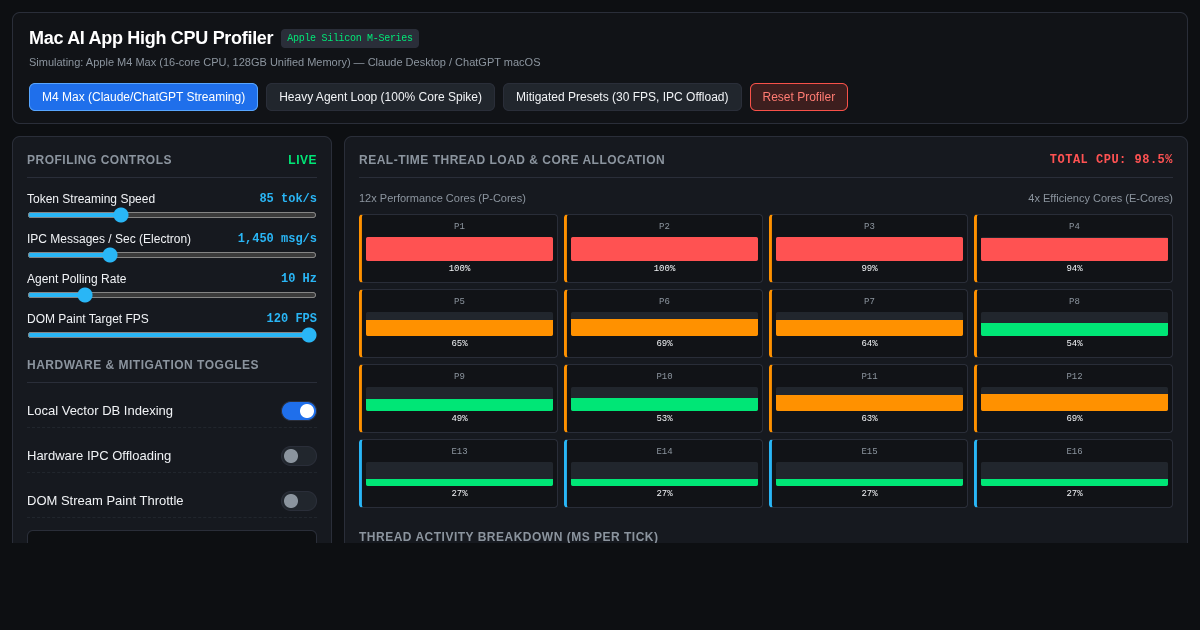This screenshot has height=630, width=1200.
Task: Select the P12 core card
Action: (1074, 399)
